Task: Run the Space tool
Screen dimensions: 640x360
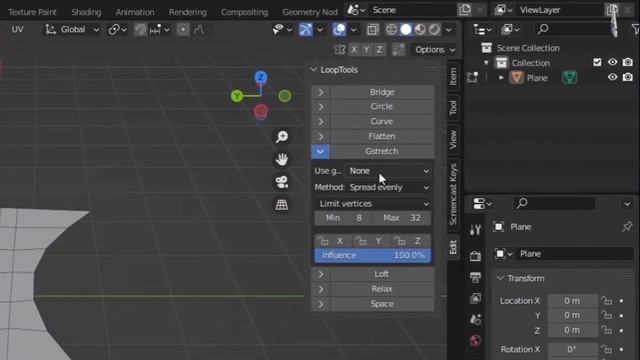Action: click(382, 304)
